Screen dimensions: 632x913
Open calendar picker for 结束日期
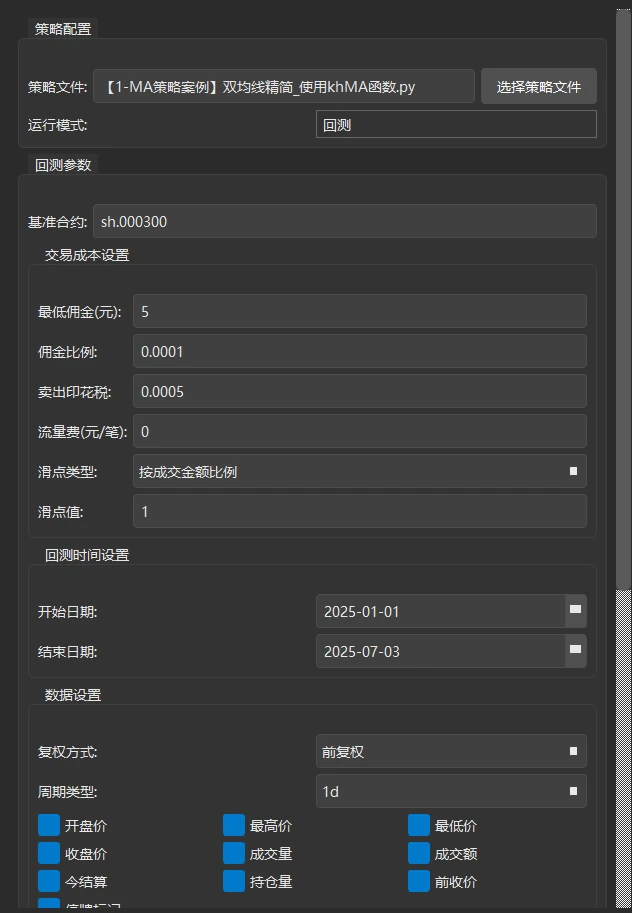point(575,651)
